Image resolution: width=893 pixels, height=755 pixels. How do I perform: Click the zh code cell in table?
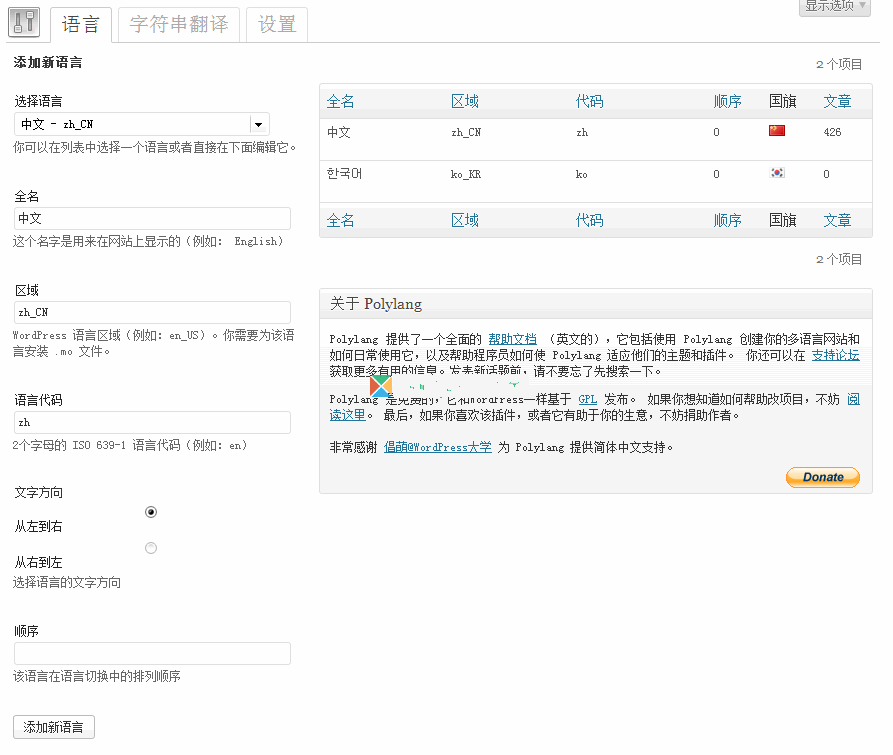point(581,132)
